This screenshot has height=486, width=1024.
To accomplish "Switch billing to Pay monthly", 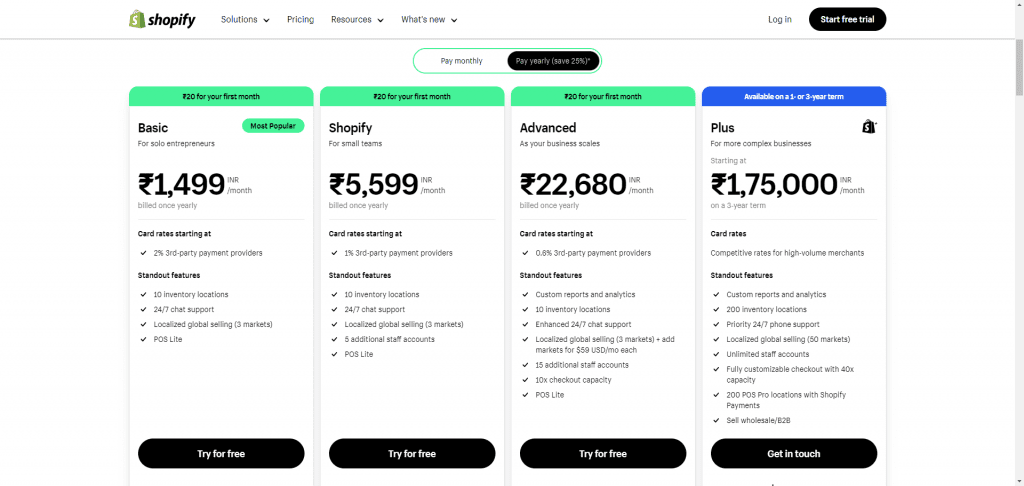I will click(461, 61).
